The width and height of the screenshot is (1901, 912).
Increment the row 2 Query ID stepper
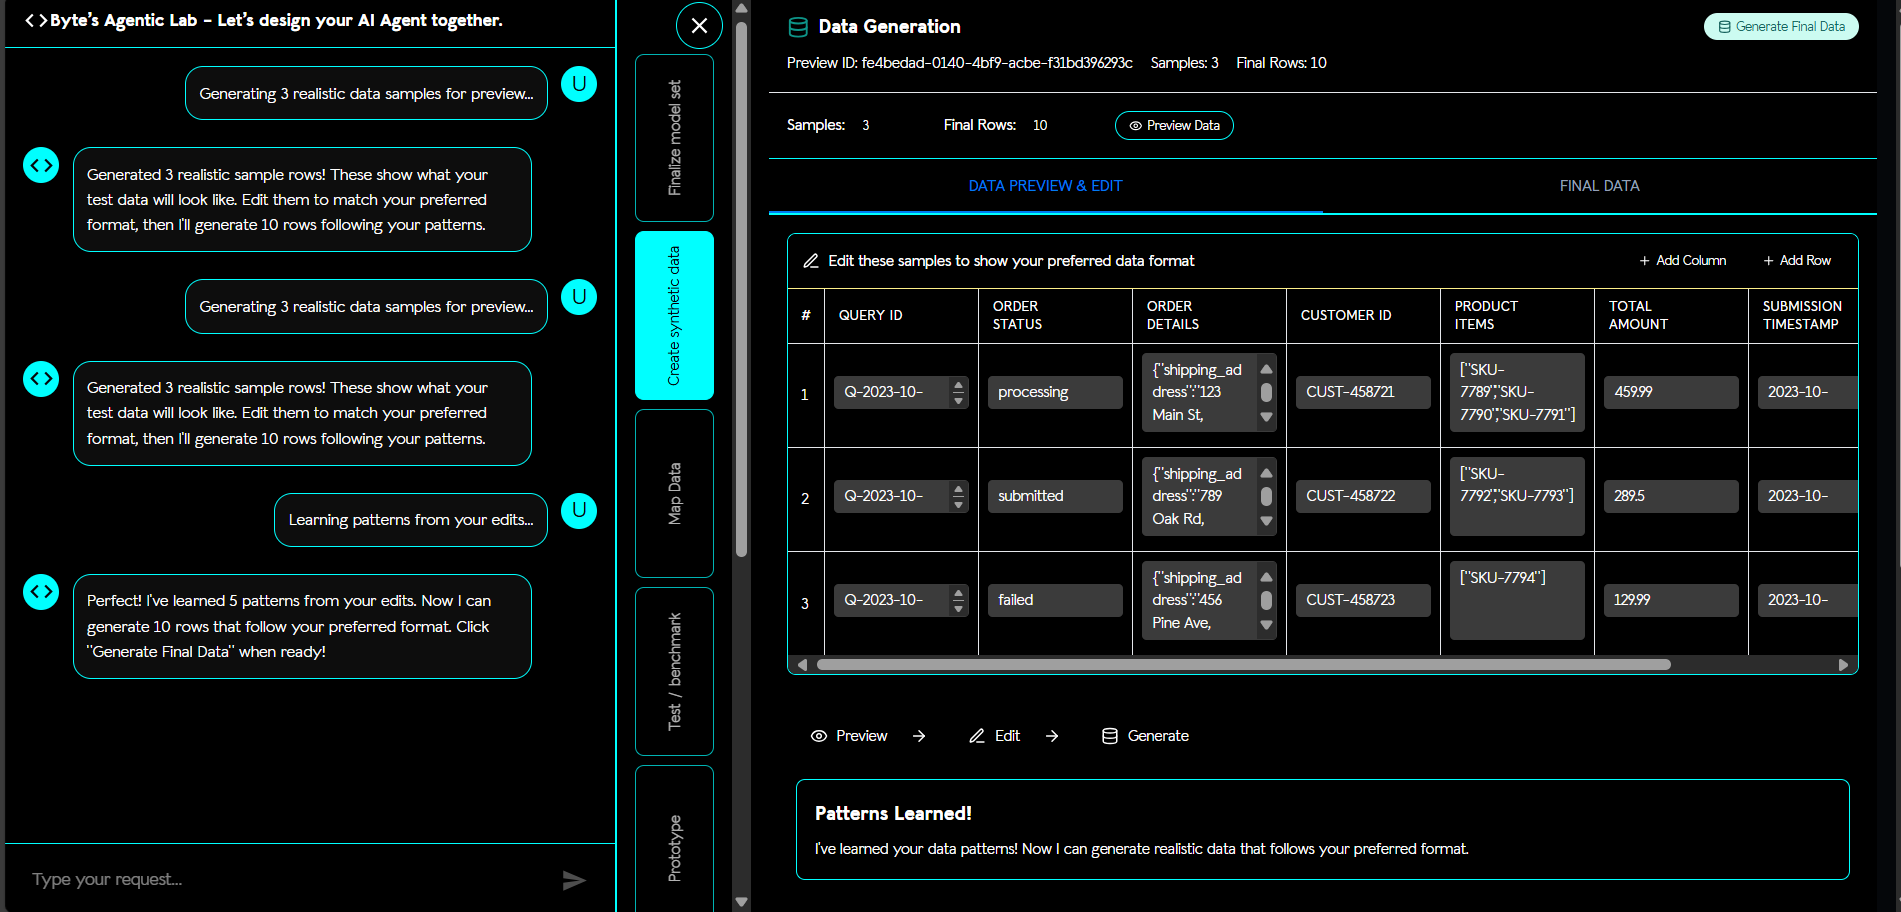coord(959,489)
